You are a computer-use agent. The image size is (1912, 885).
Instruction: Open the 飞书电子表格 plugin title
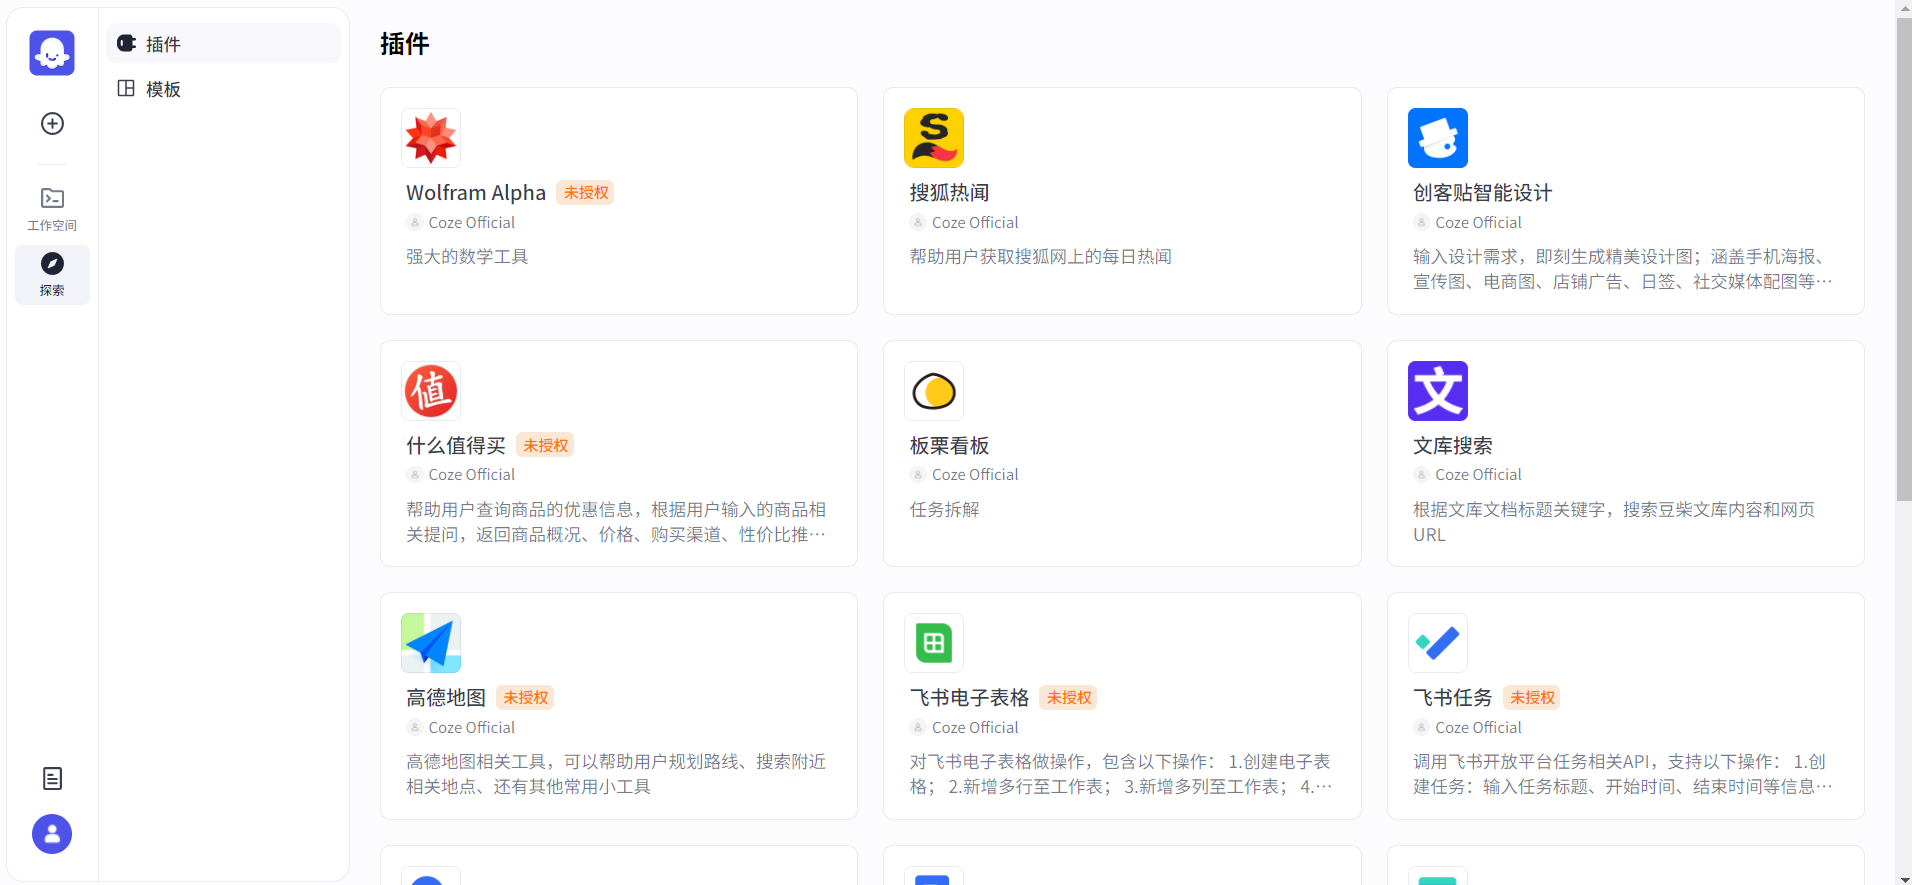tap(969, 697)
